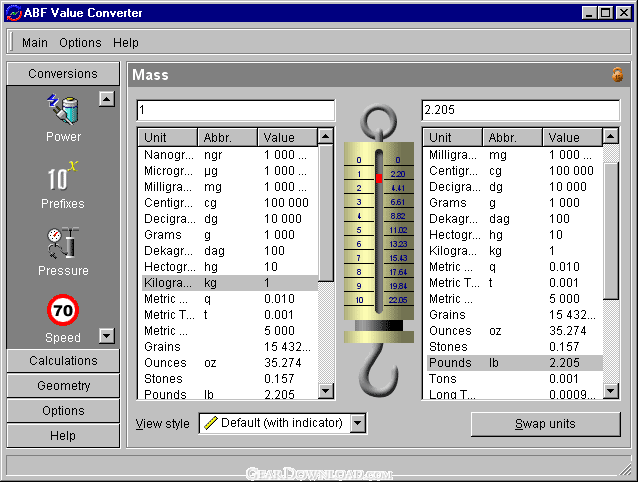The height and width of the screenshot is (482, 638).
Task: Select Stones row in right list
Action: point(513,347)
